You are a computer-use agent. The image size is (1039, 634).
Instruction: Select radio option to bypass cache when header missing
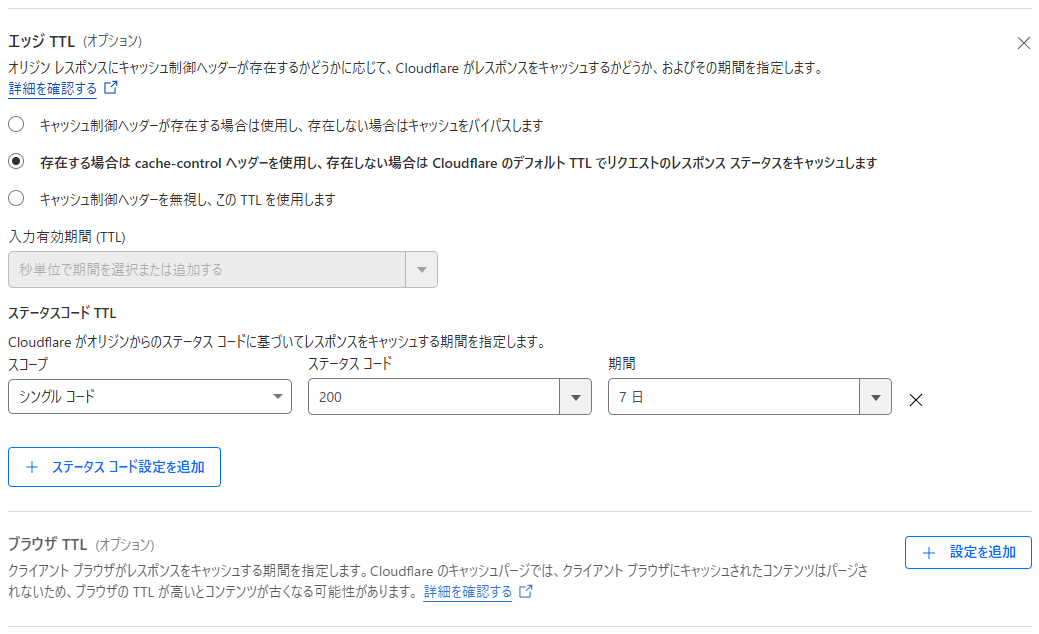[x=16, y=125]
